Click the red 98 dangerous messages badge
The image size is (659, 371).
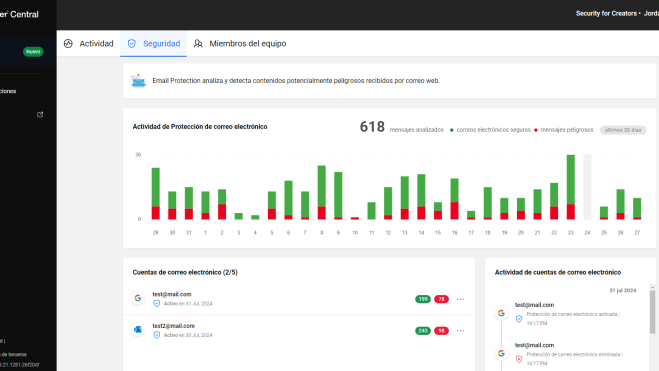441,331
